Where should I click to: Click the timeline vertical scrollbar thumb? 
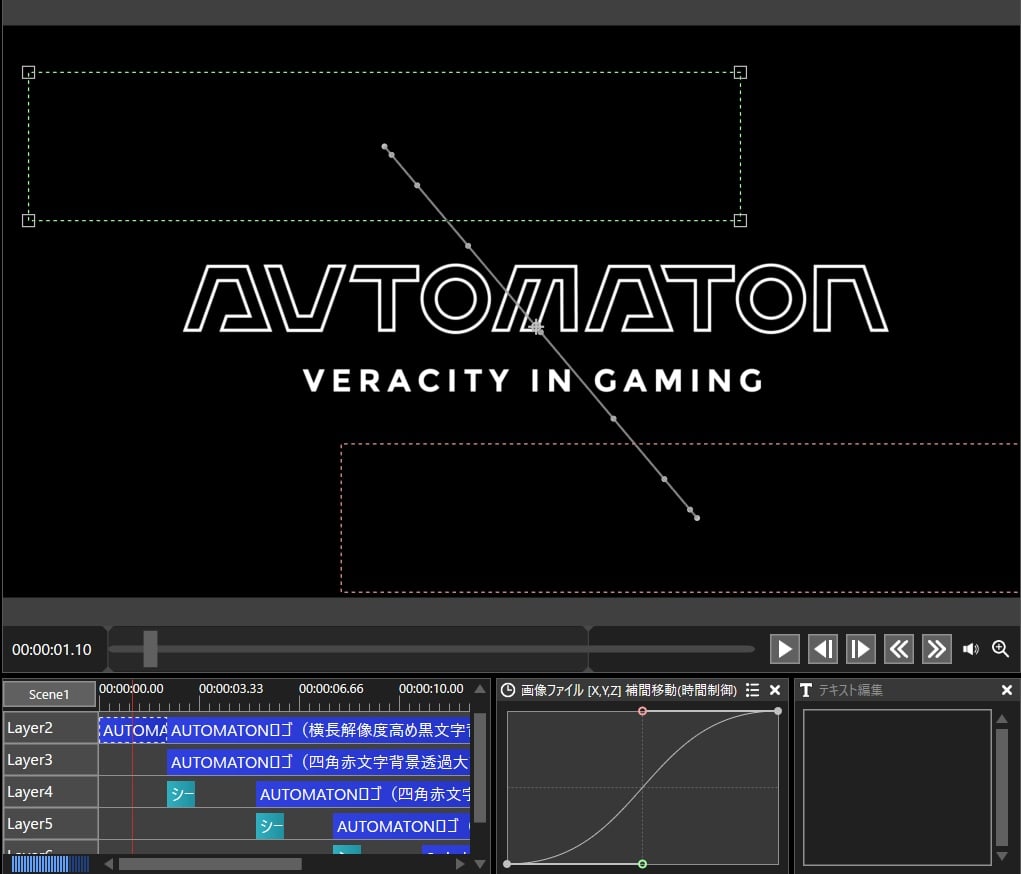click(x=480, y=767)
